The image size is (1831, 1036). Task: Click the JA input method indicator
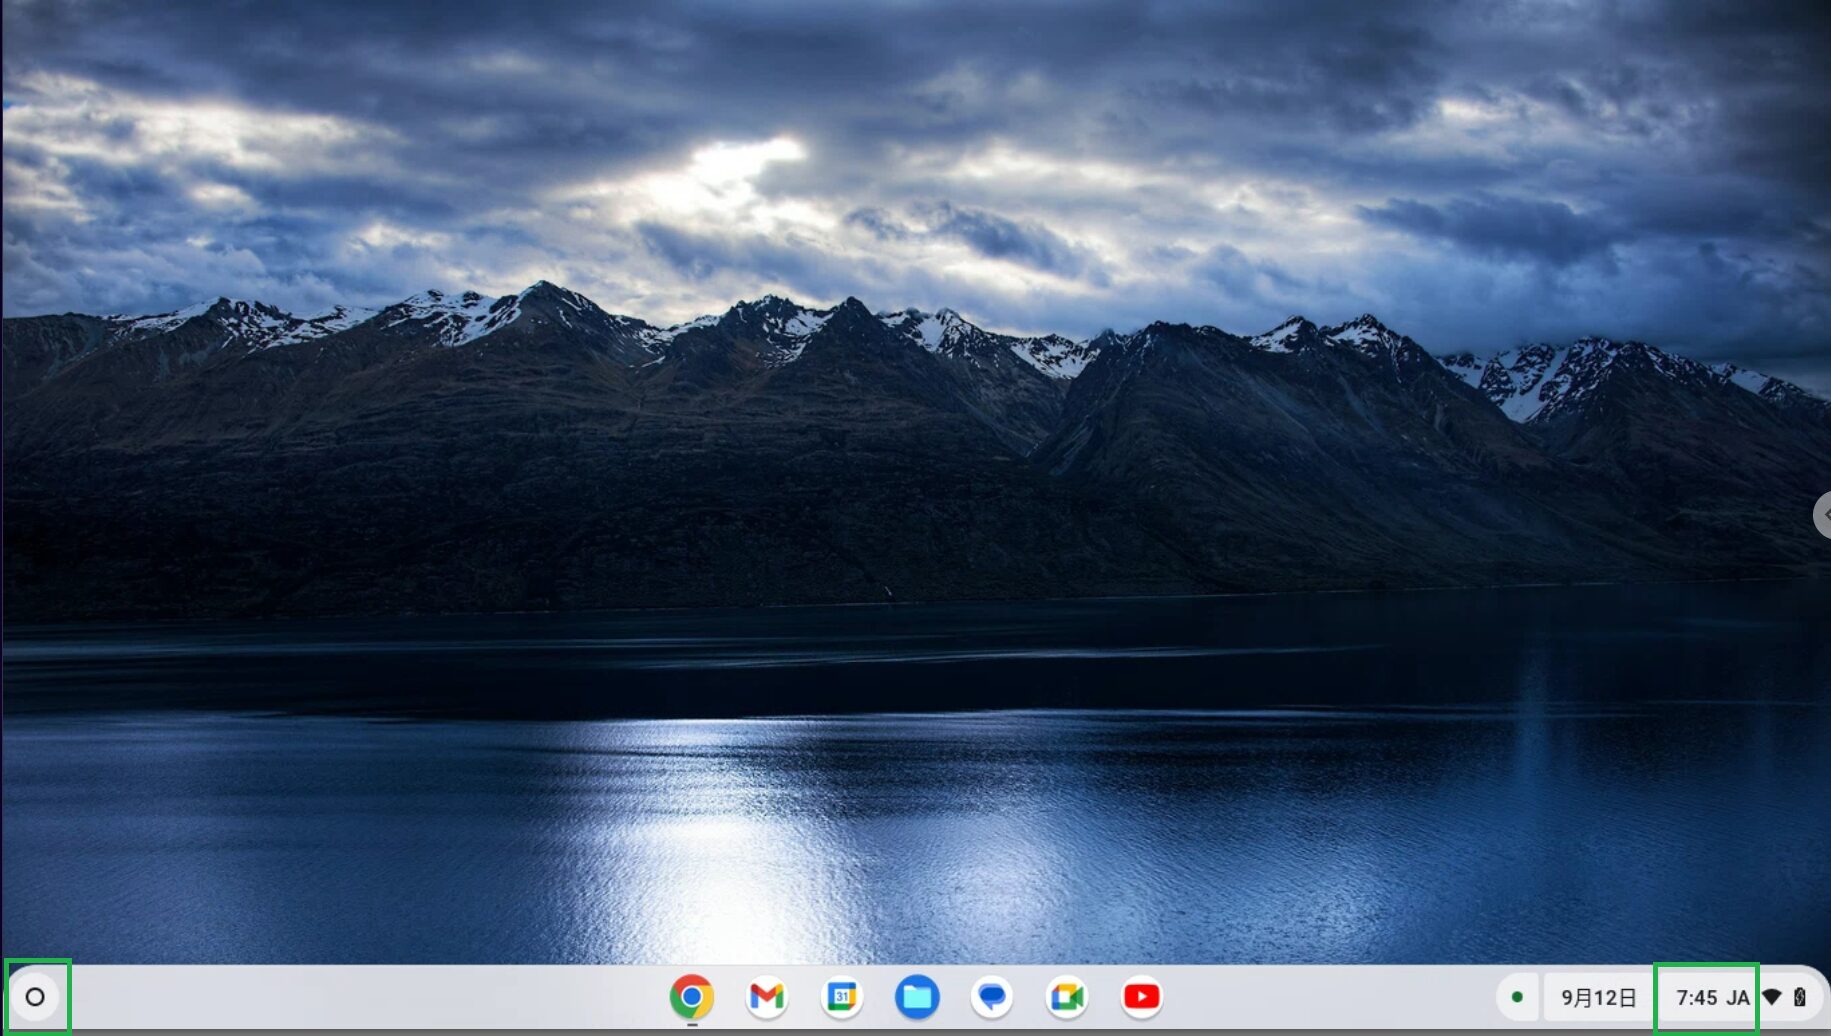click(1738, 997)
